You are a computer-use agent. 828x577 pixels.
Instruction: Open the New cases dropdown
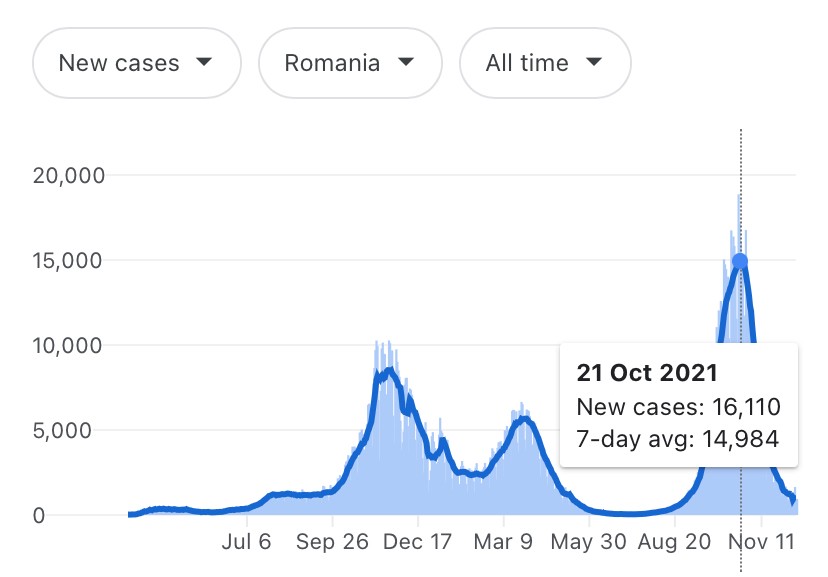pos(137,63)
